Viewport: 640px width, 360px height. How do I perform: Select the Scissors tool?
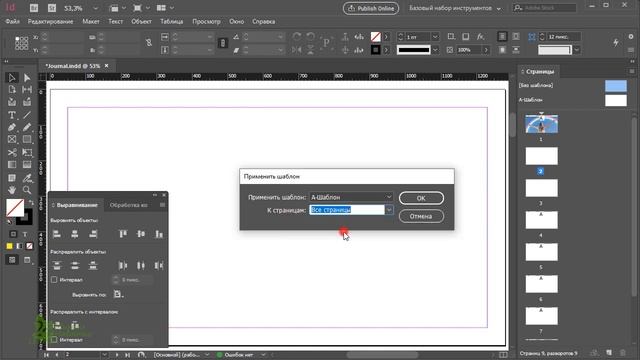tap(12, 153)
